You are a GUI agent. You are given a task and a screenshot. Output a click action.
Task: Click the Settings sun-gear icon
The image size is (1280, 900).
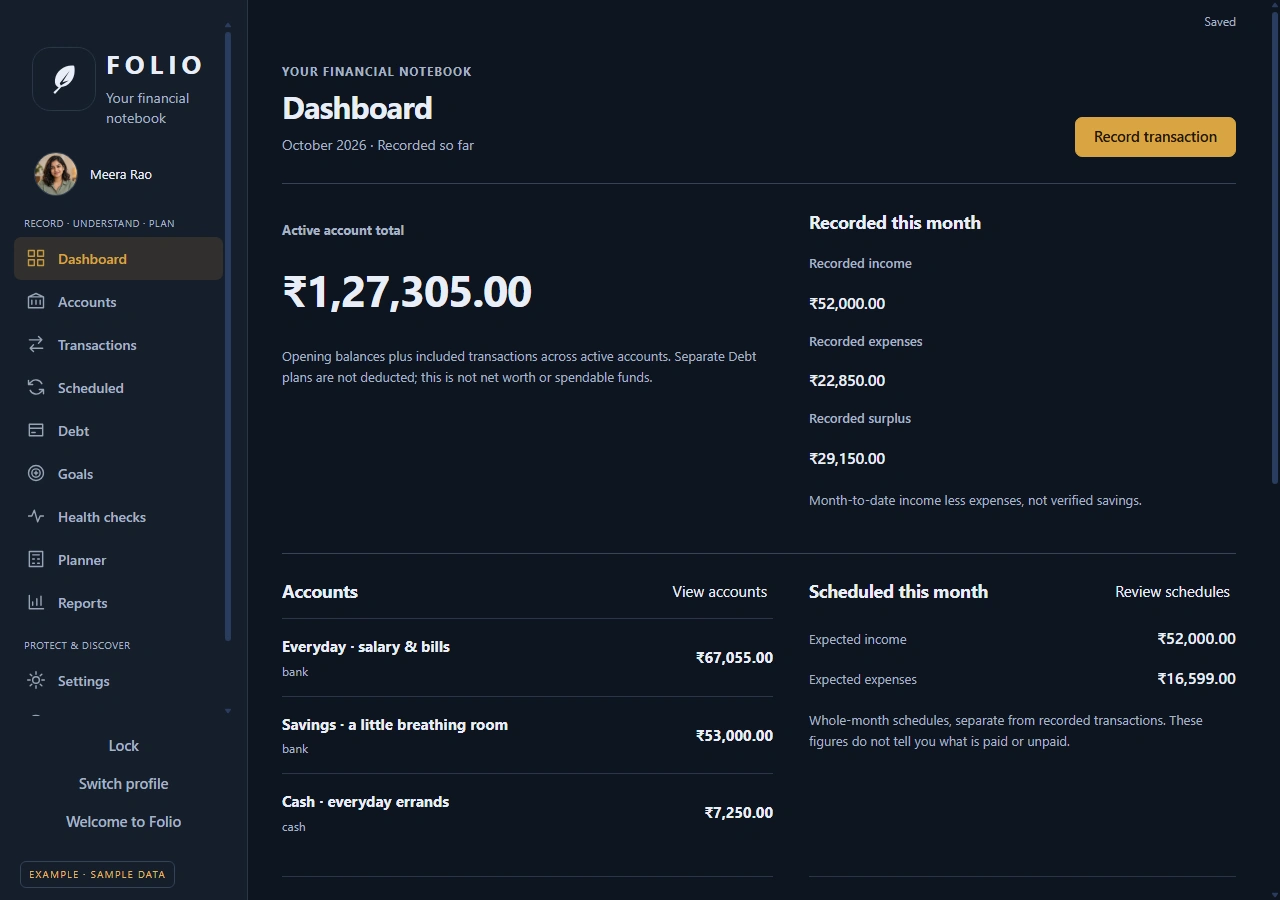(36, 681)
